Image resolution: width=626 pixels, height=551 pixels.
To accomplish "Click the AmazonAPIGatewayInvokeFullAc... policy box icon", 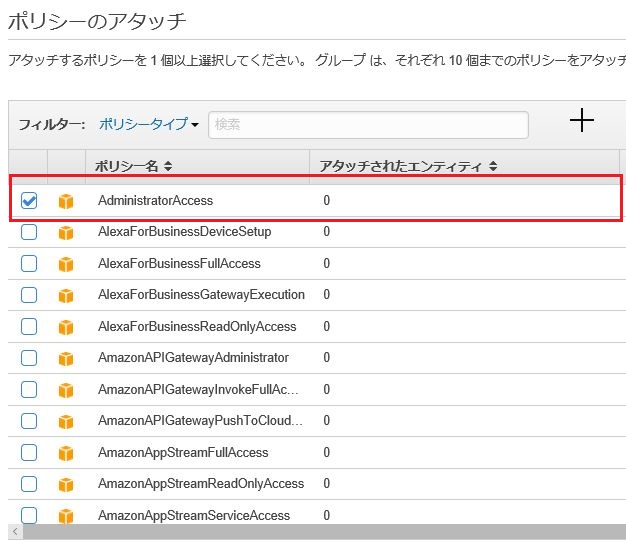I will coord(66,390).
